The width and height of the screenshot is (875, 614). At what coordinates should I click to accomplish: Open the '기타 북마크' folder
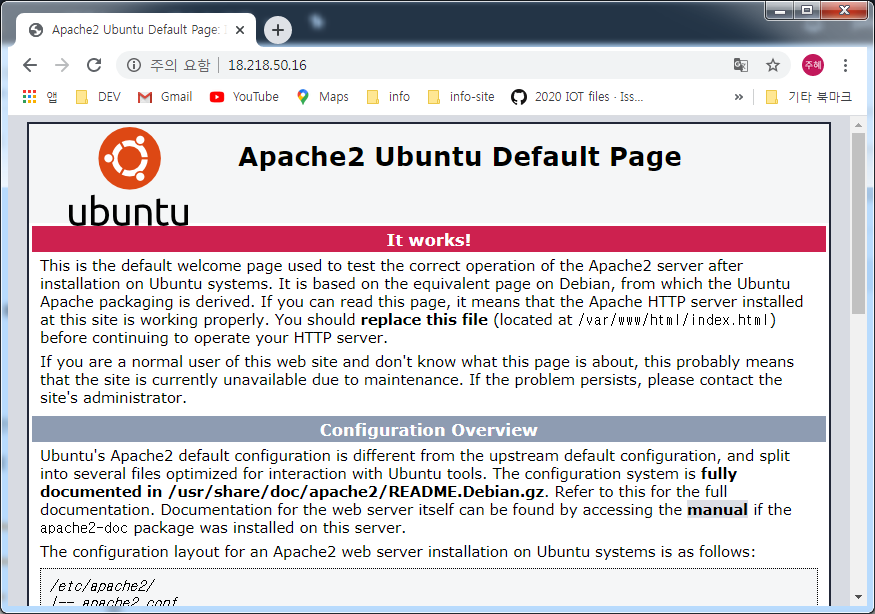[809, 97]
